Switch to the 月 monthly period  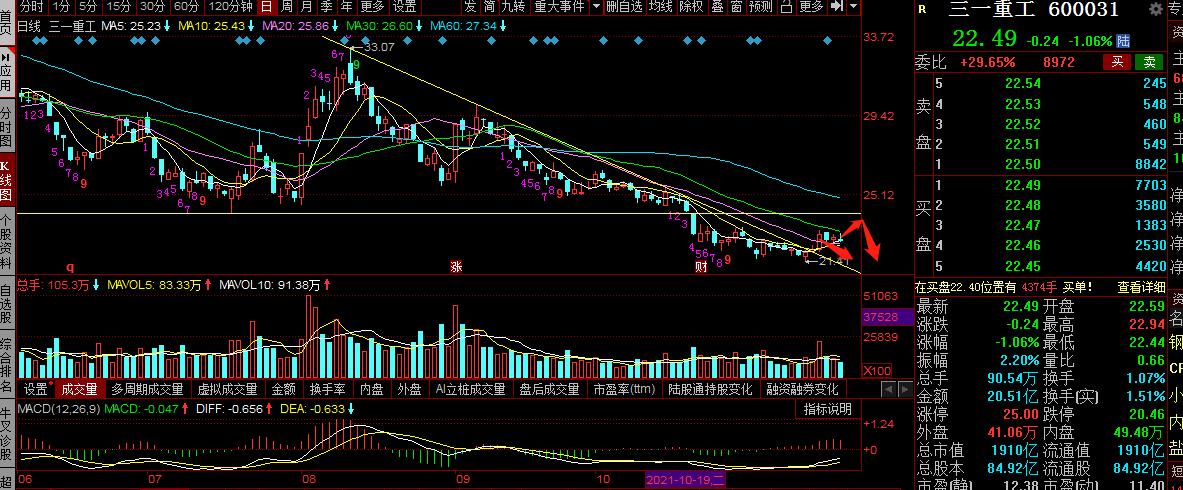306,7
